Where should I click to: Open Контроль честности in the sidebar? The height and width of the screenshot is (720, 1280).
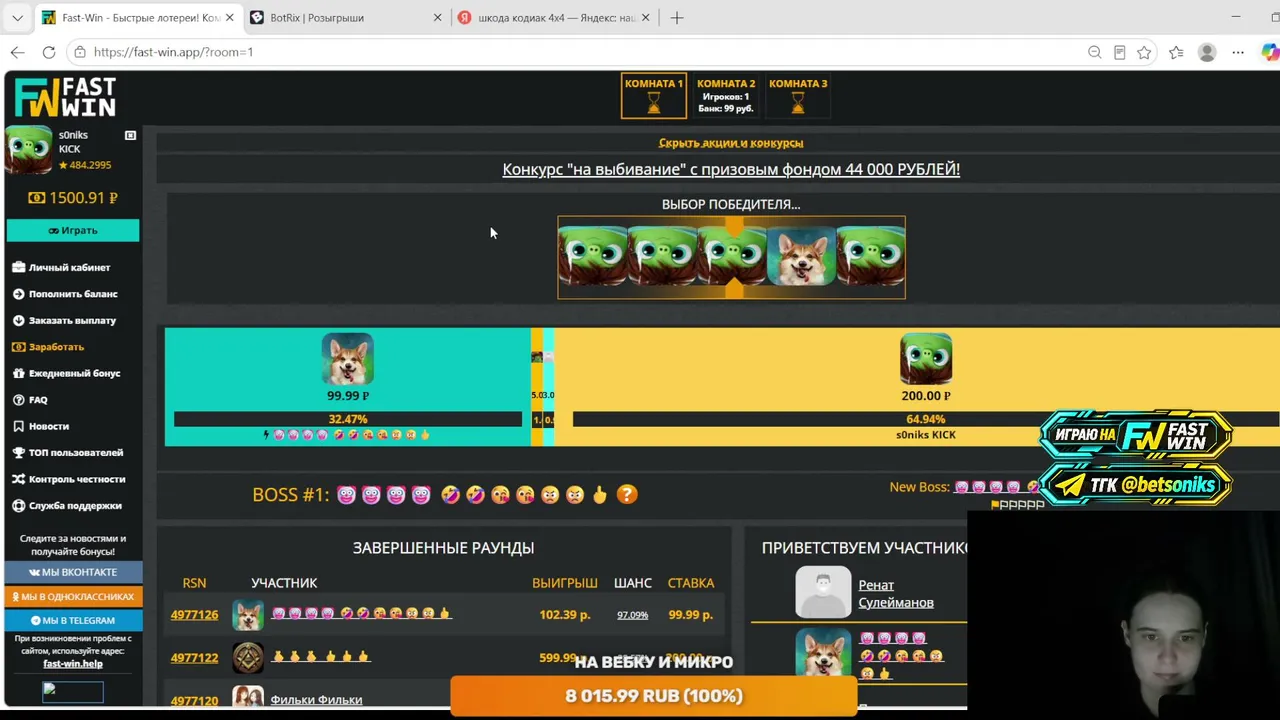tap(69, 479)
